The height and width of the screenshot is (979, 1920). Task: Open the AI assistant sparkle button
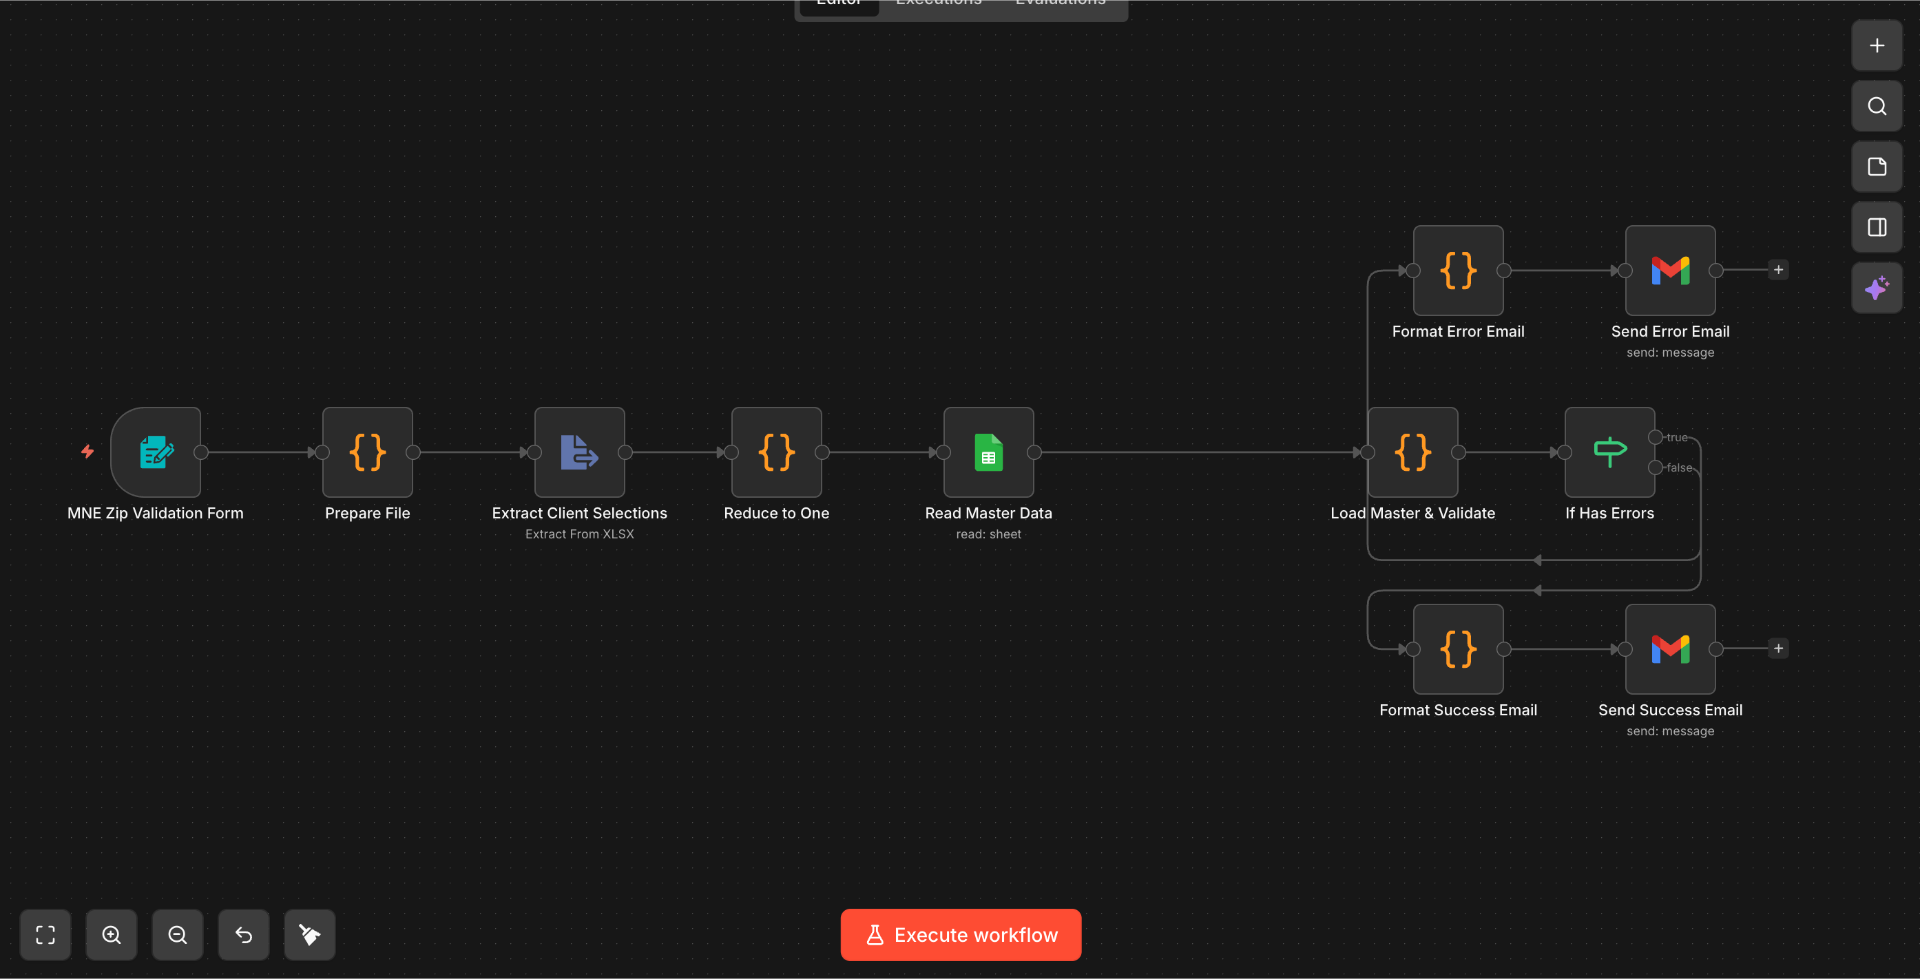1877,288
